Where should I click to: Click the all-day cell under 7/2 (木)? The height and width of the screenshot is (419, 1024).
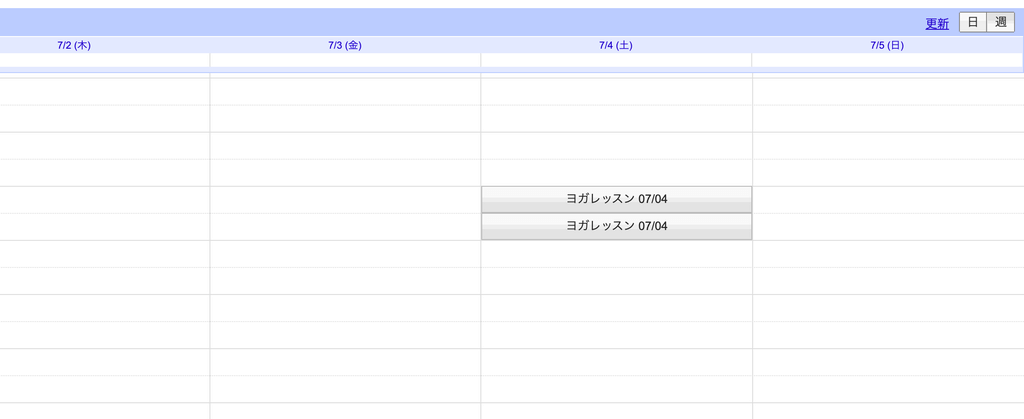104,60
